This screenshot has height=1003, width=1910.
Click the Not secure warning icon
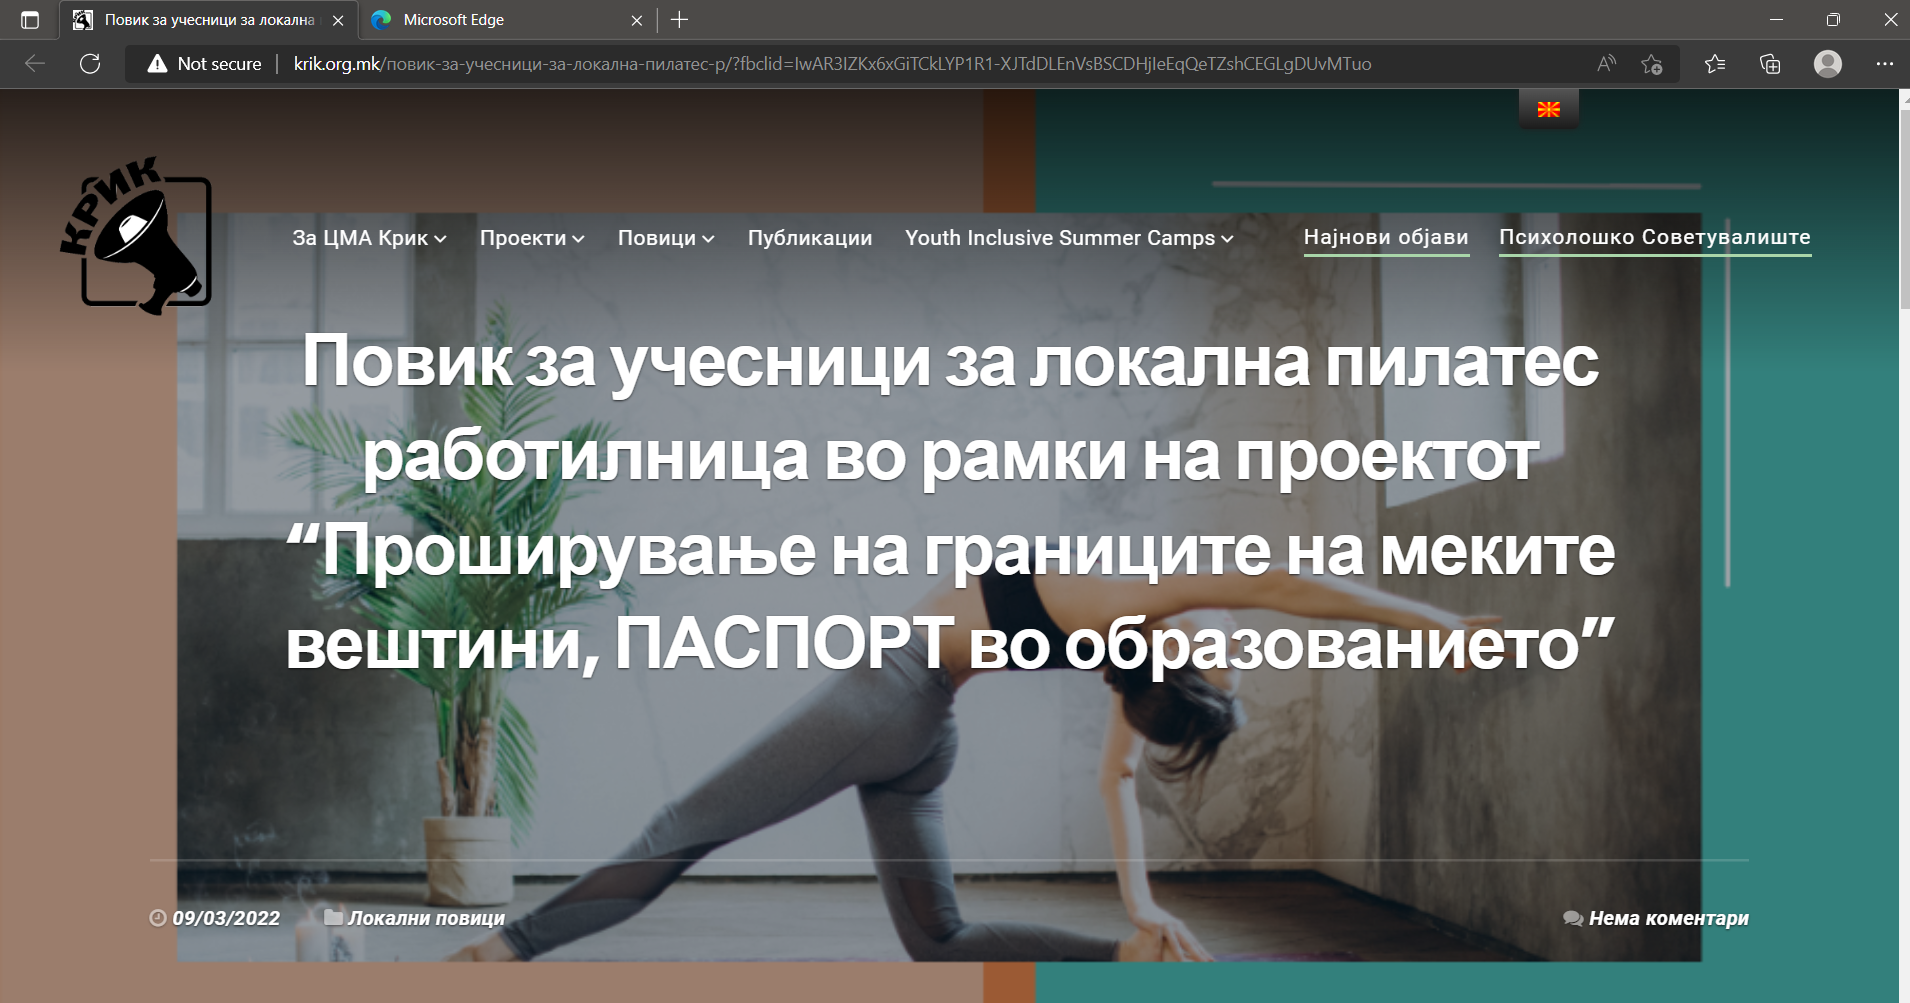157,64
